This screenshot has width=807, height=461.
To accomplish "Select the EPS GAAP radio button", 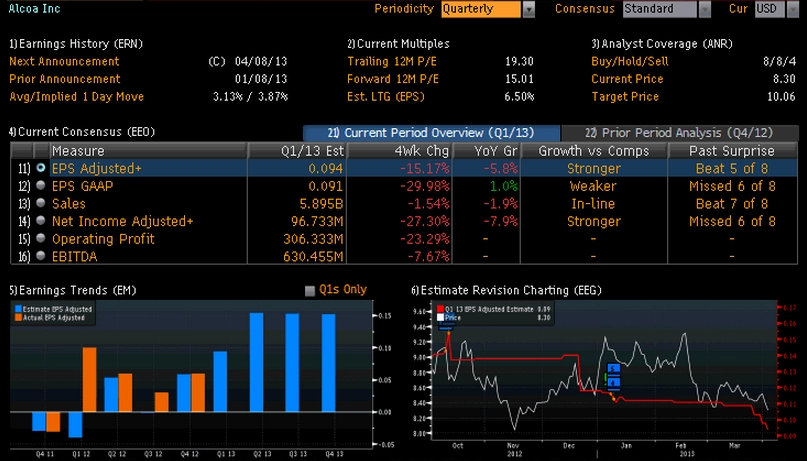I will click(x=41, y=186).
